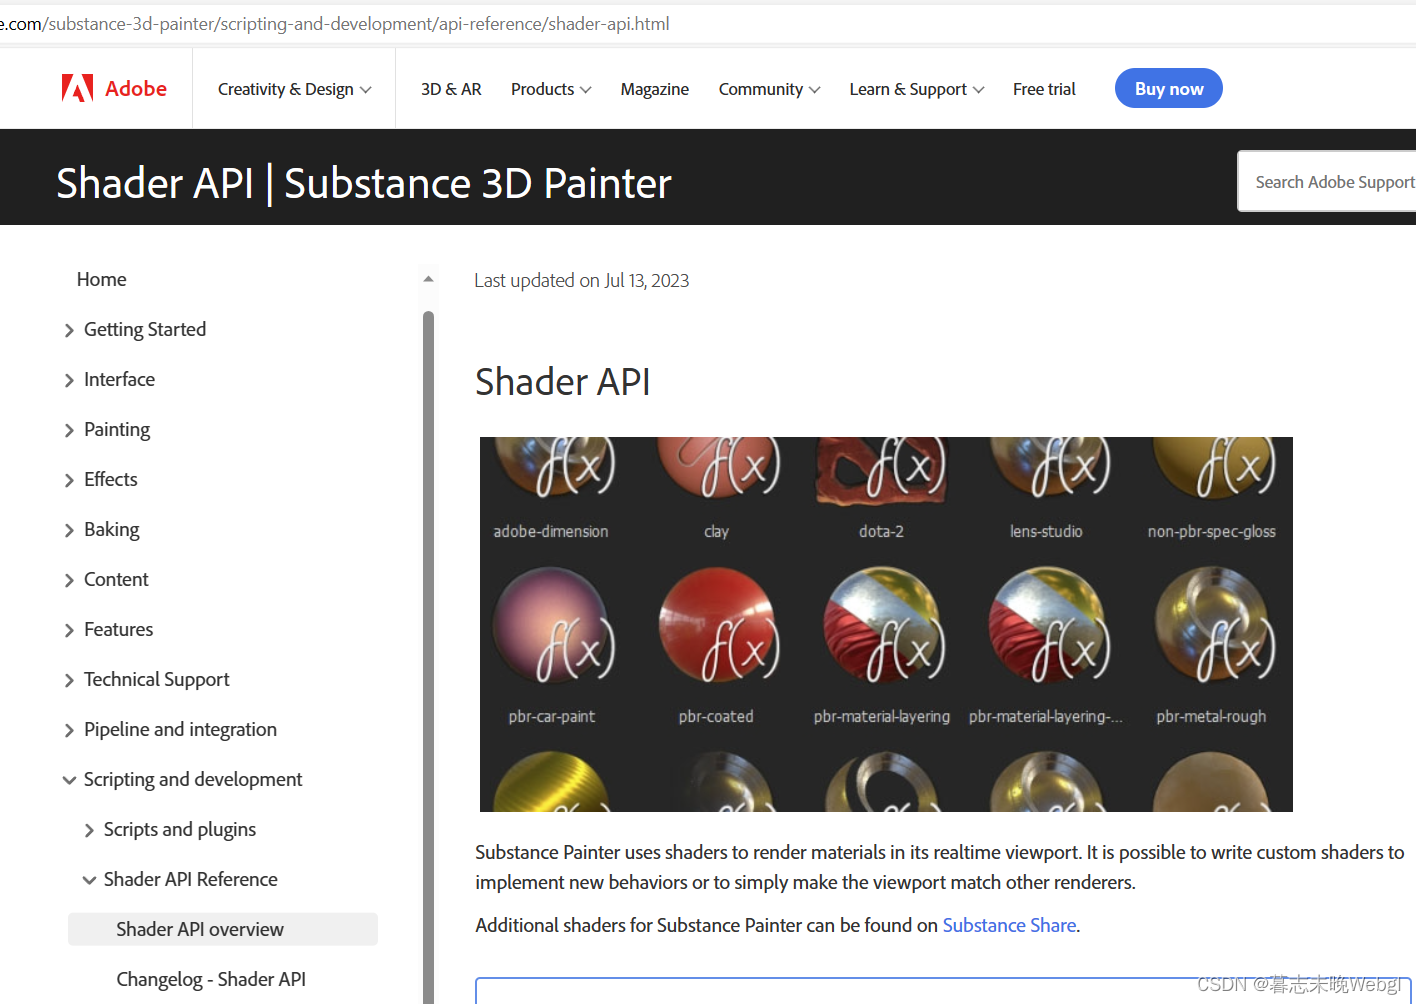
Task: Open the Interface sidebar link
Action: click(119, 379)
